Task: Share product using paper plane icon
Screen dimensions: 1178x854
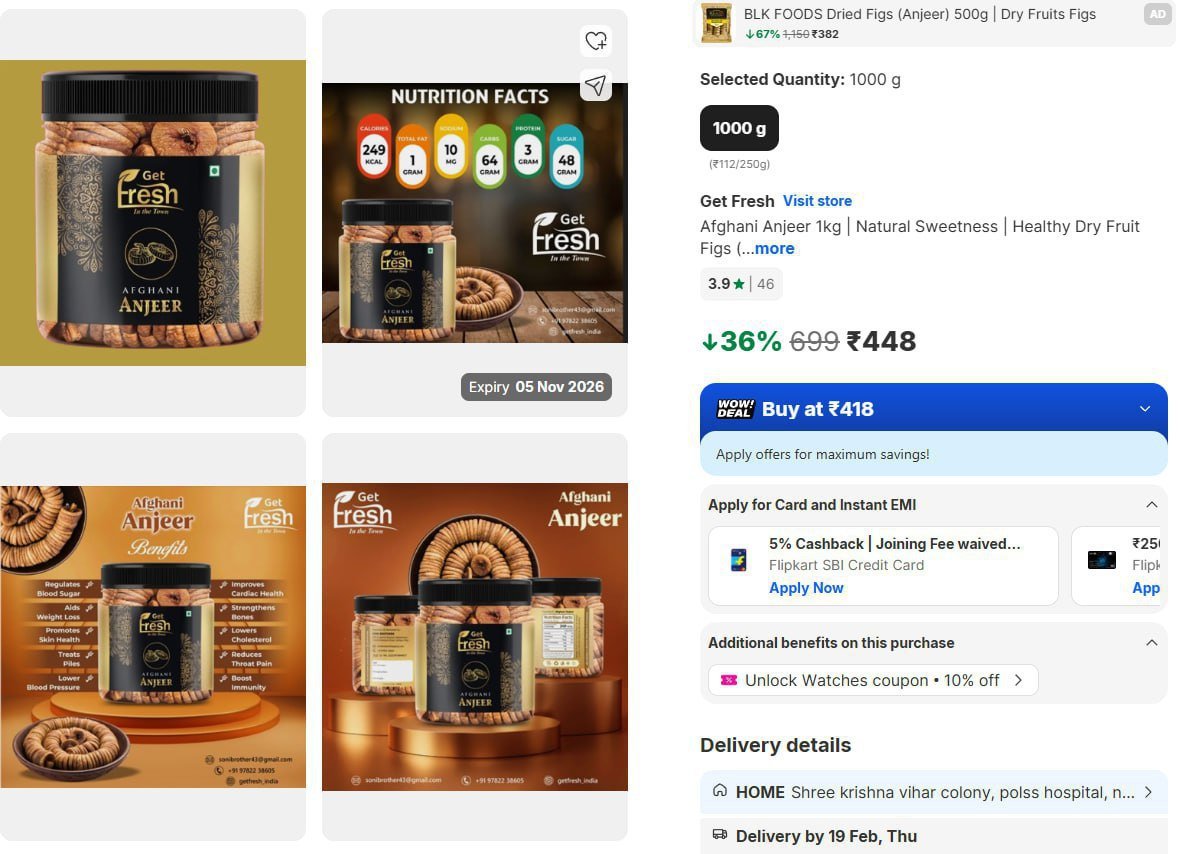Action: 596,86
